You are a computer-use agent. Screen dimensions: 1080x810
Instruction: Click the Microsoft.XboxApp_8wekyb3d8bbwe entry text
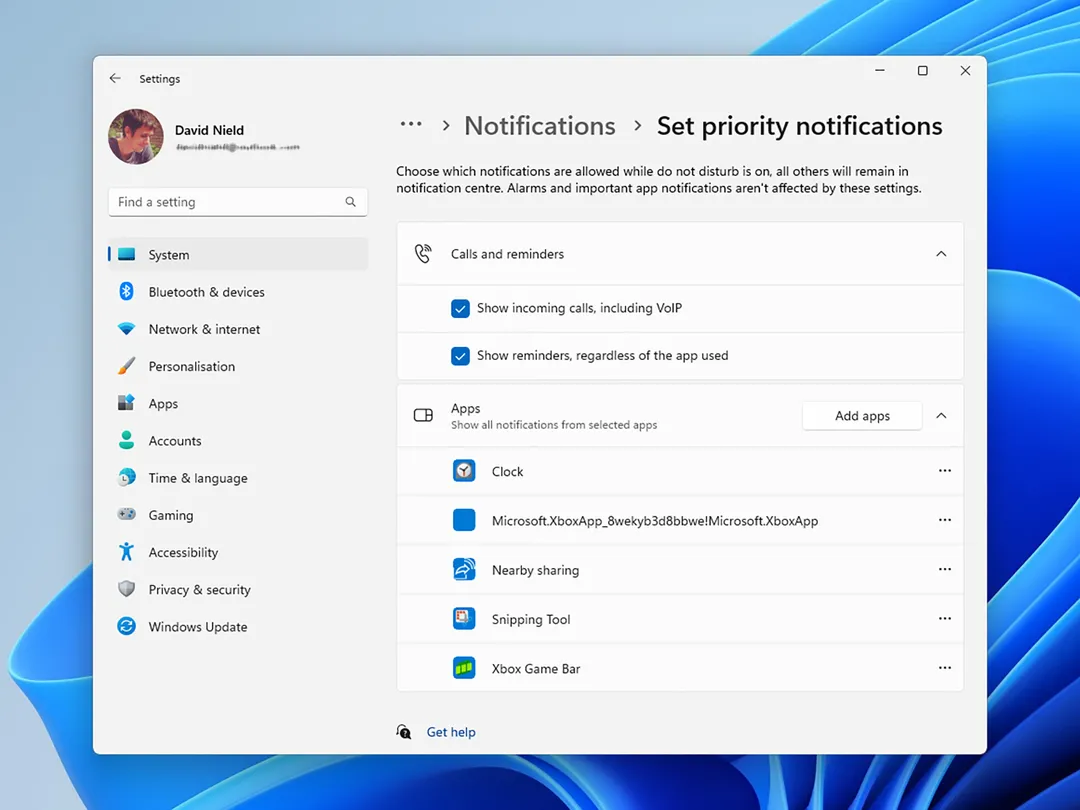(655, 521)
